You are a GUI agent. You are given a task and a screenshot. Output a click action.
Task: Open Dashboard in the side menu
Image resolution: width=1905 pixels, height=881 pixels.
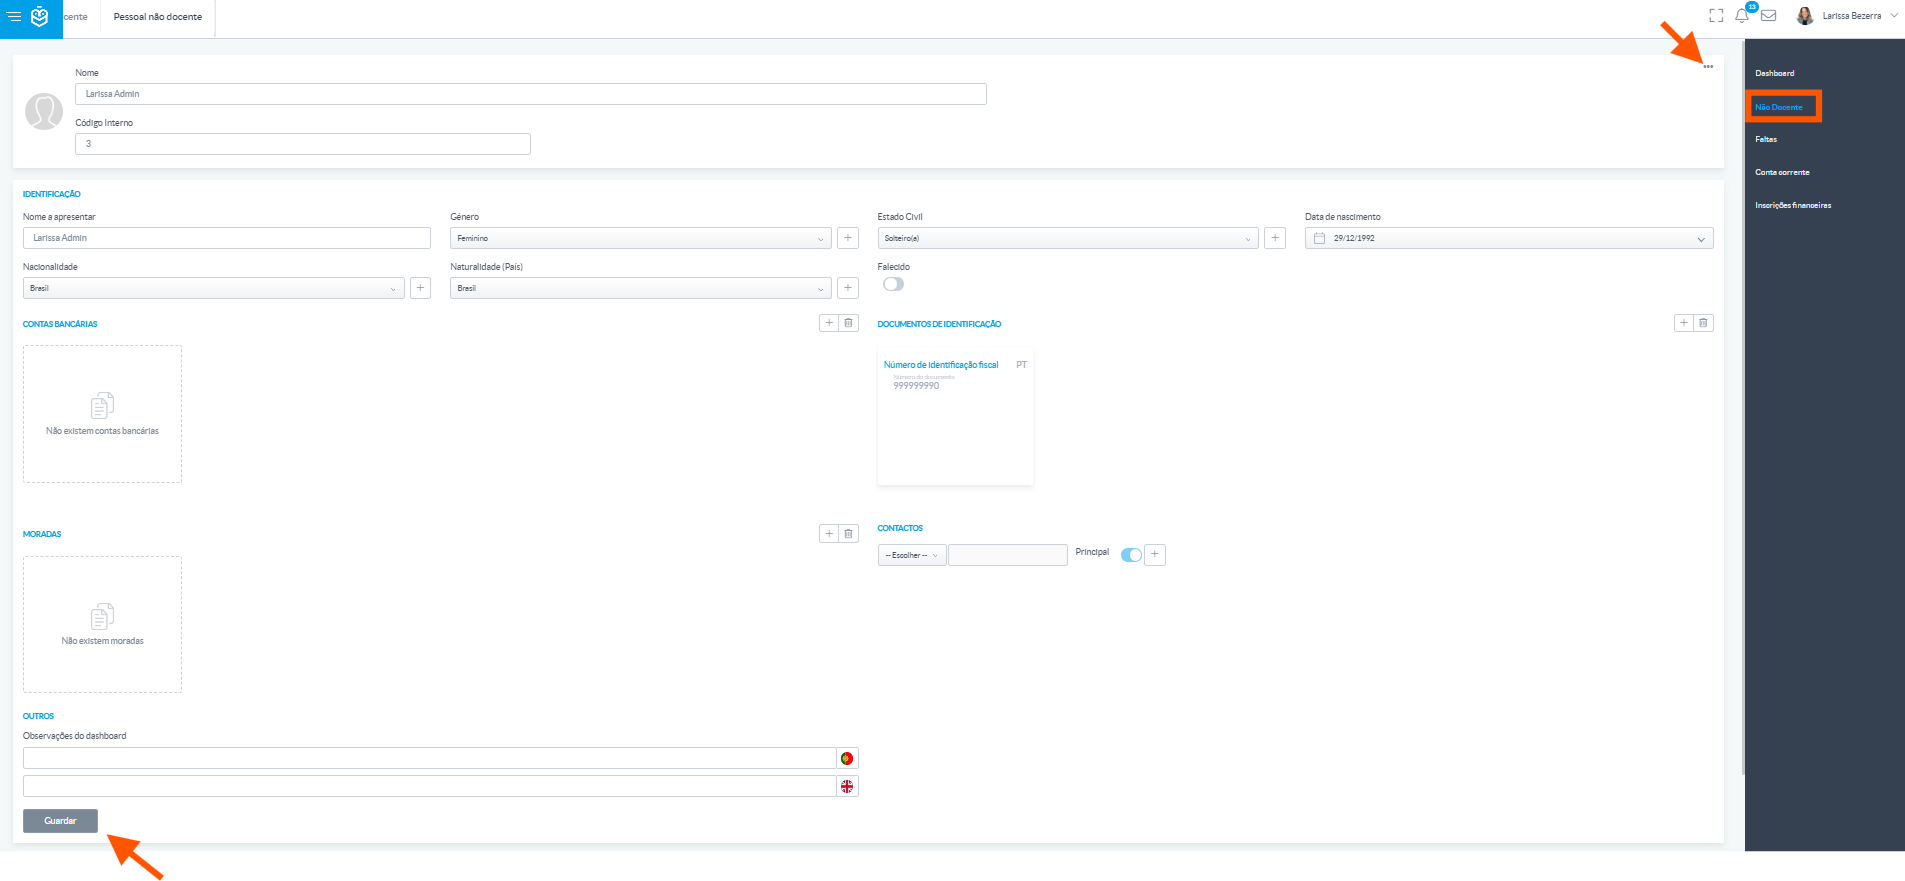pyautogui.click(x=1775, y=73)
